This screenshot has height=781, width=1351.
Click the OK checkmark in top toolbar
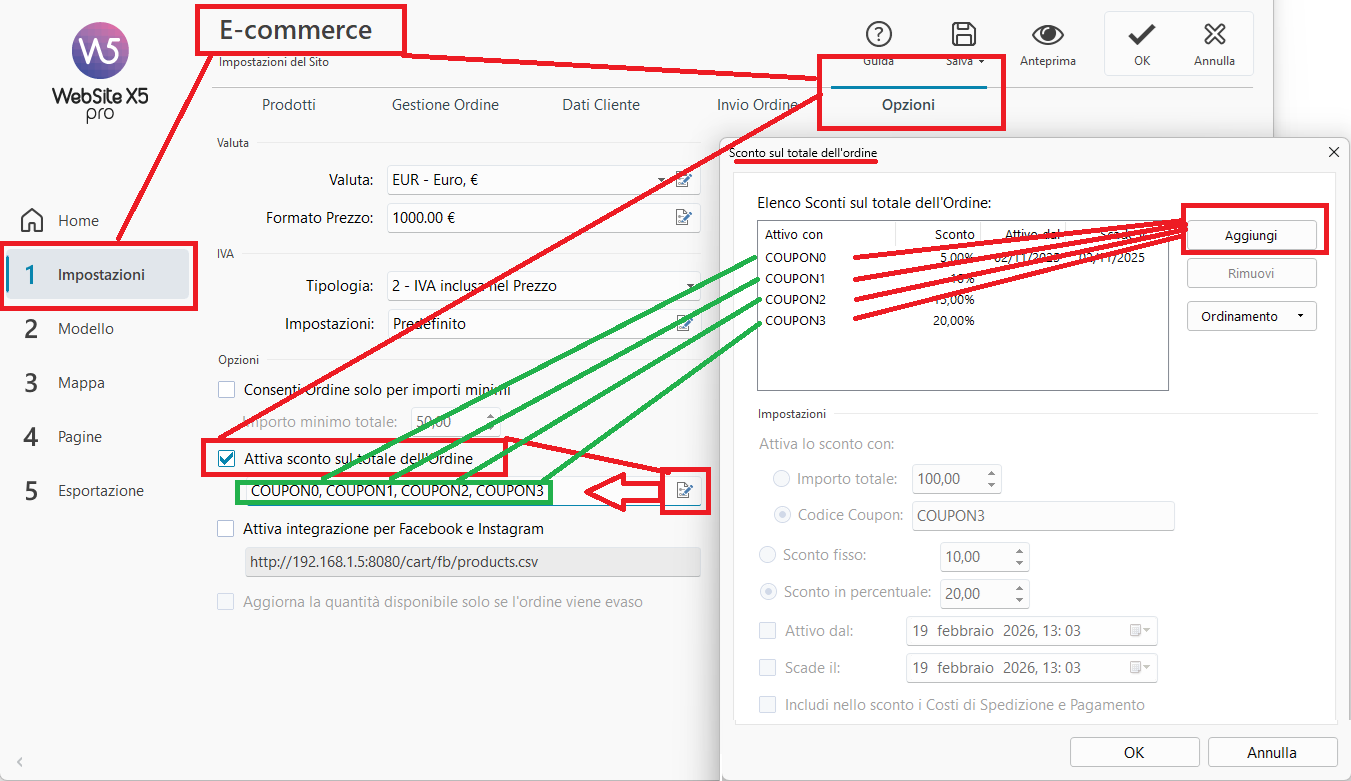tap(1141, 35)
